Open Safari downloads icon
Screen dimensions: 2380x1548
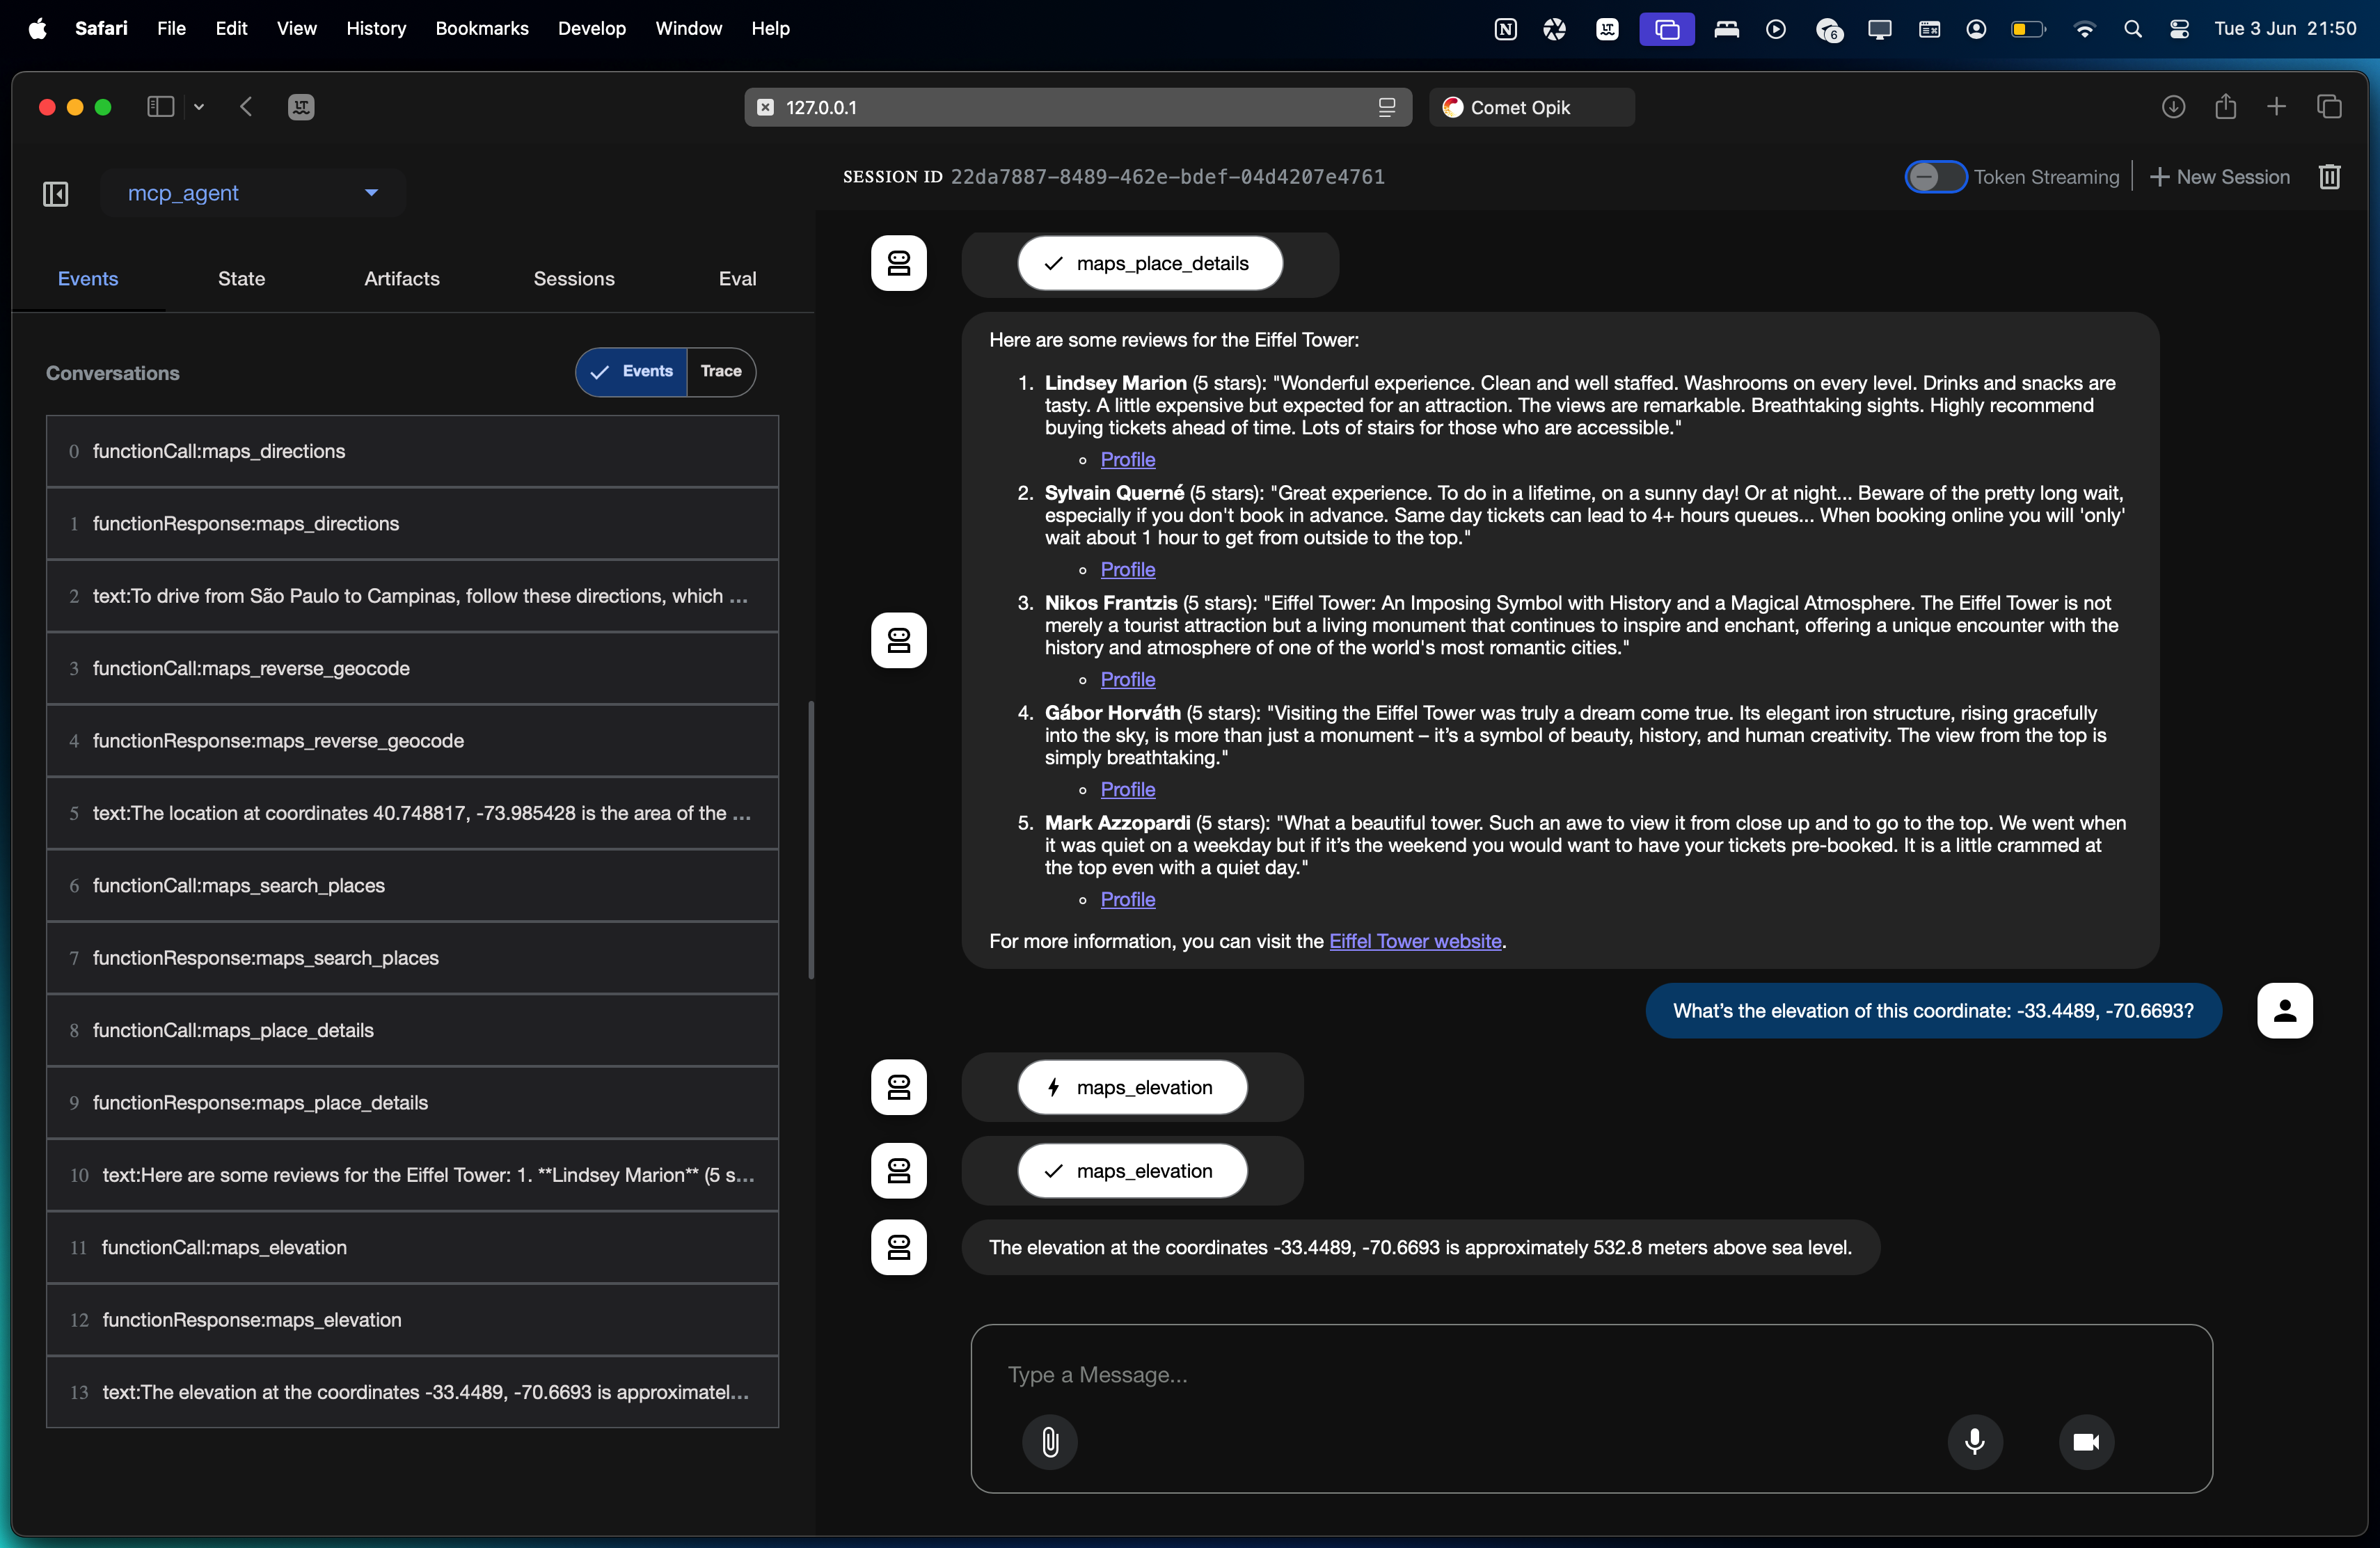click(2173, 107)
